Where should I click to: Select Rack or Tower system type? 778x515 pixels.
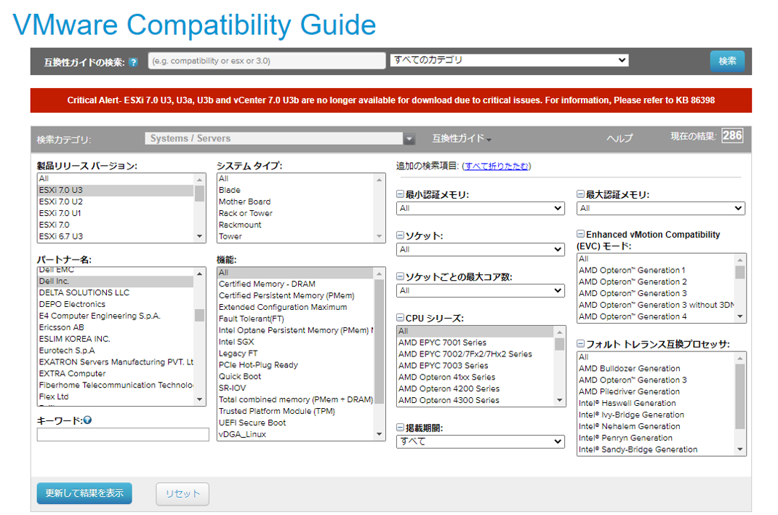(296, 213)
